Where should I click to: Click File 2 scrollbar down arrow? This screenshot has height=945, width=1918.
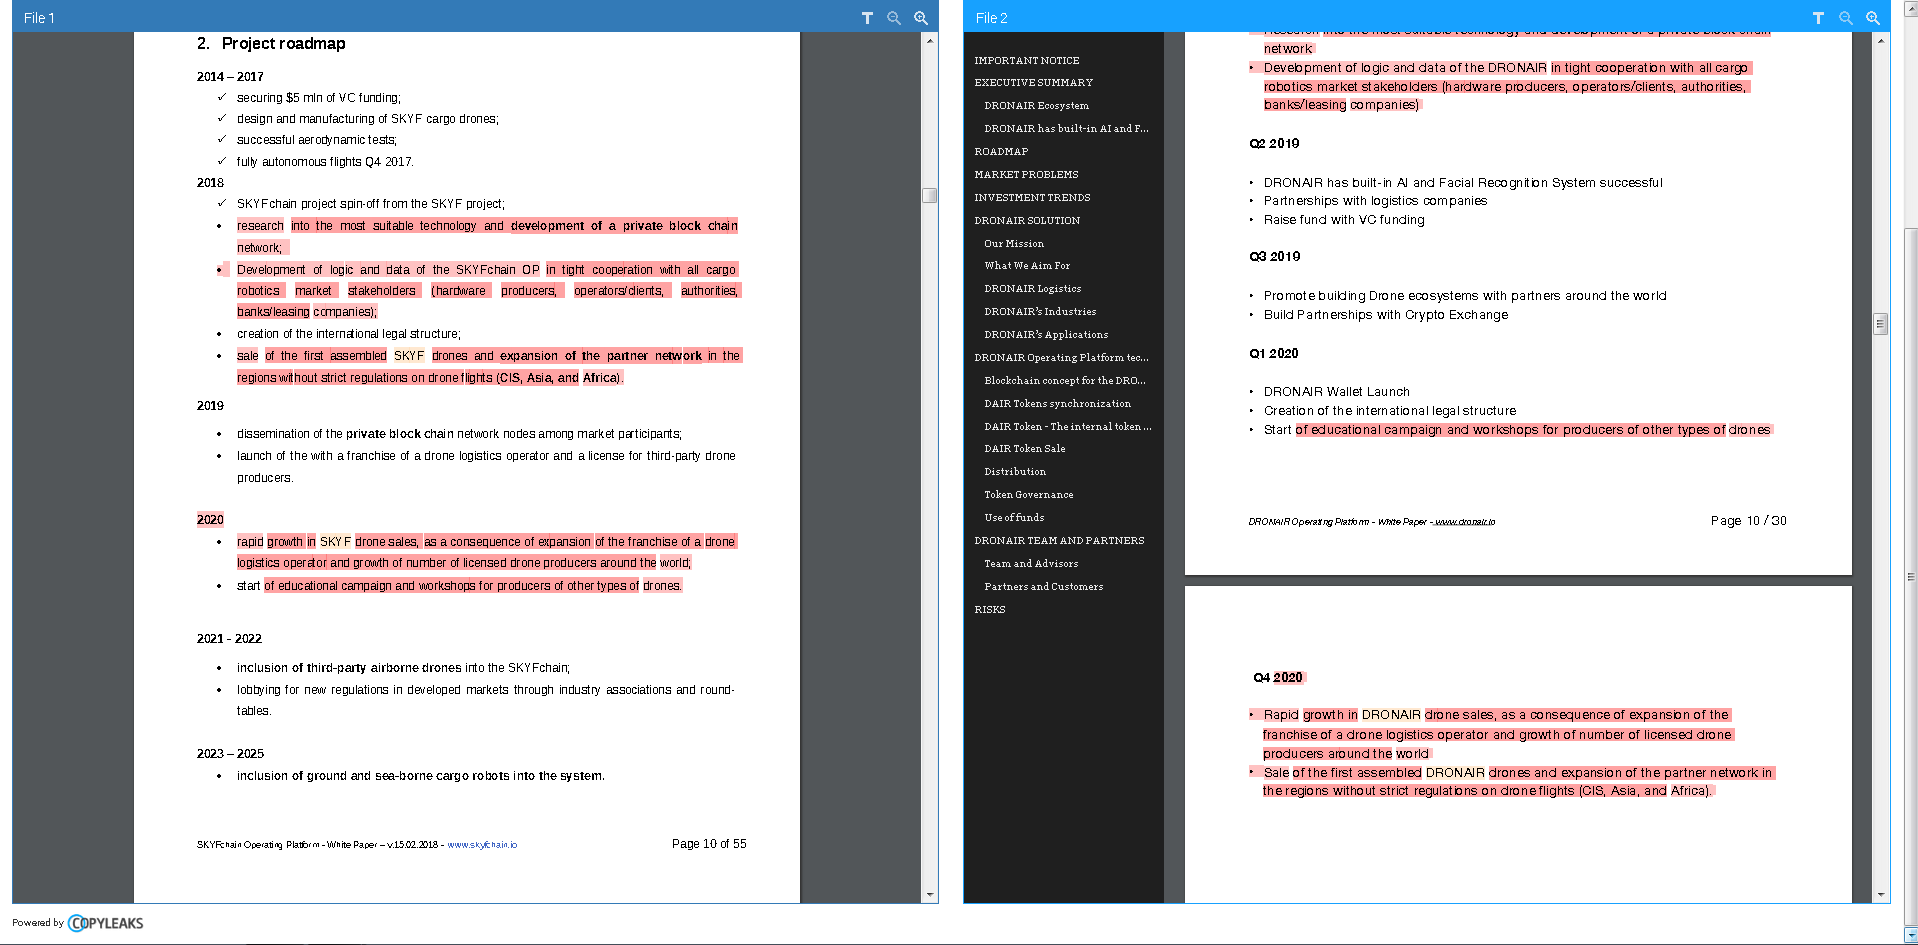[1881, 895]
